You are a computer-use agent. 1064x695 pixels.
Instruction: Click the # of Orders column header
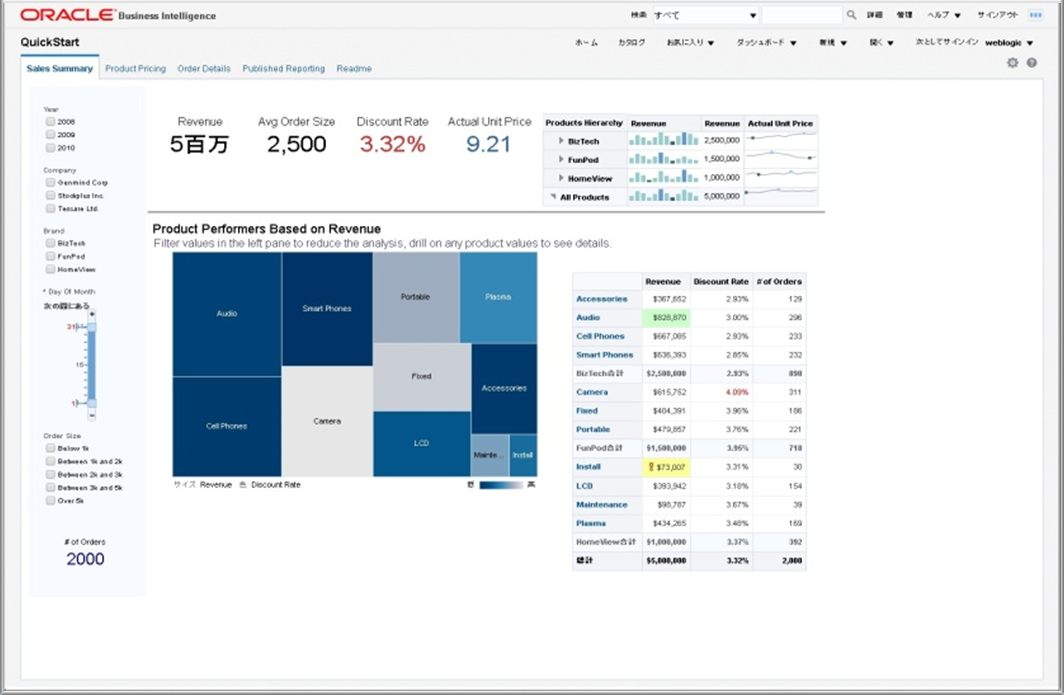pos(779,282)
